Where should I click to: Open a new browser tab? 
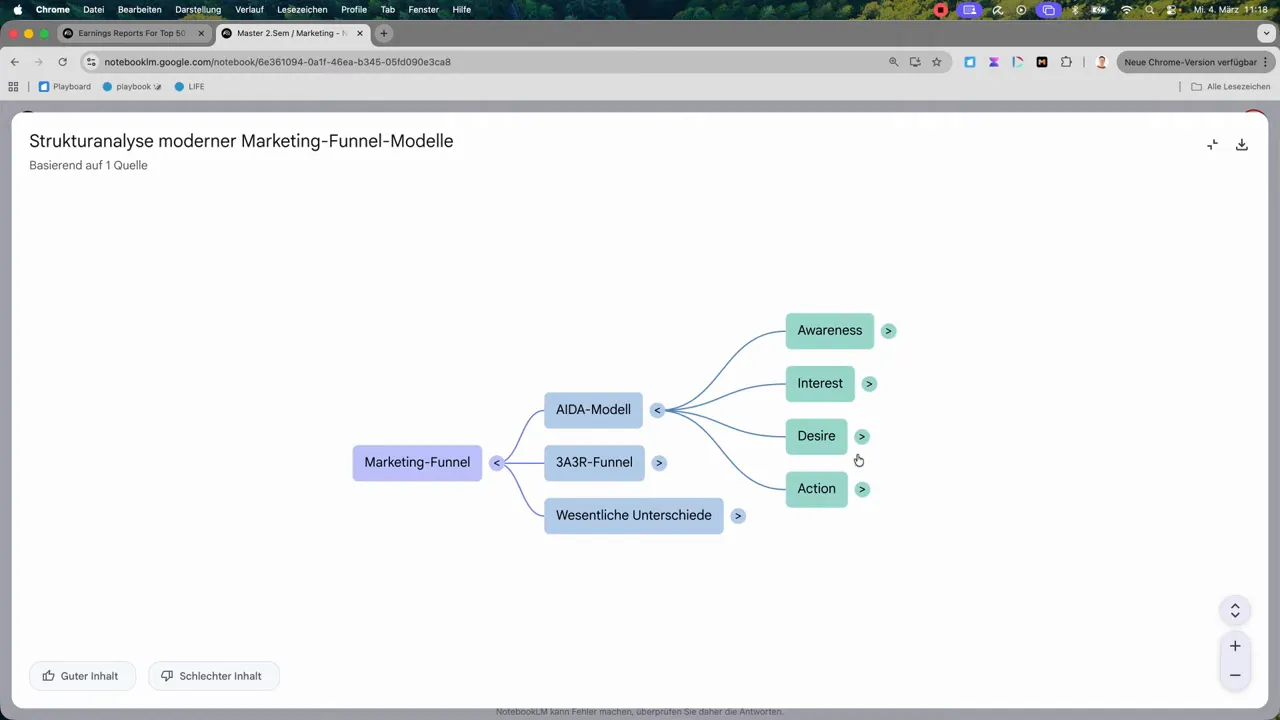pos(383,33)
